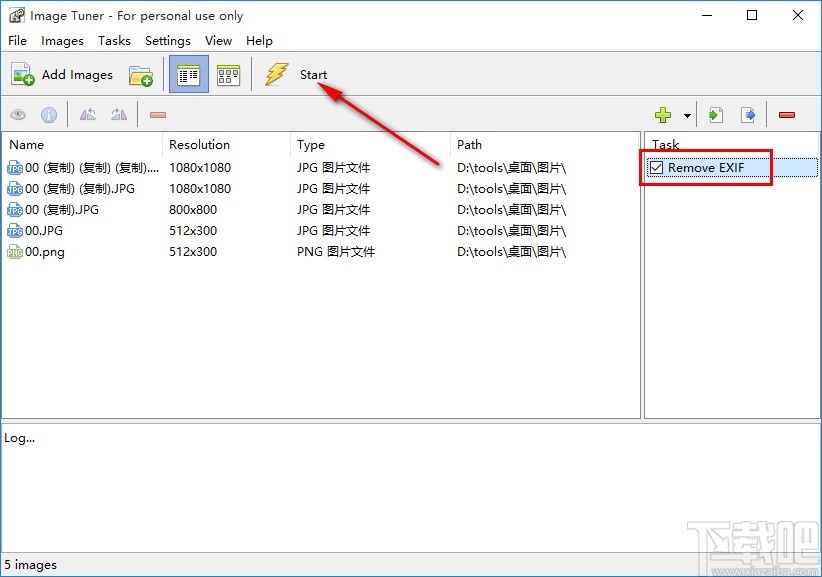Sort by Path column header
This screenshot has height=577, width=822.
click(x=544, y=145)
